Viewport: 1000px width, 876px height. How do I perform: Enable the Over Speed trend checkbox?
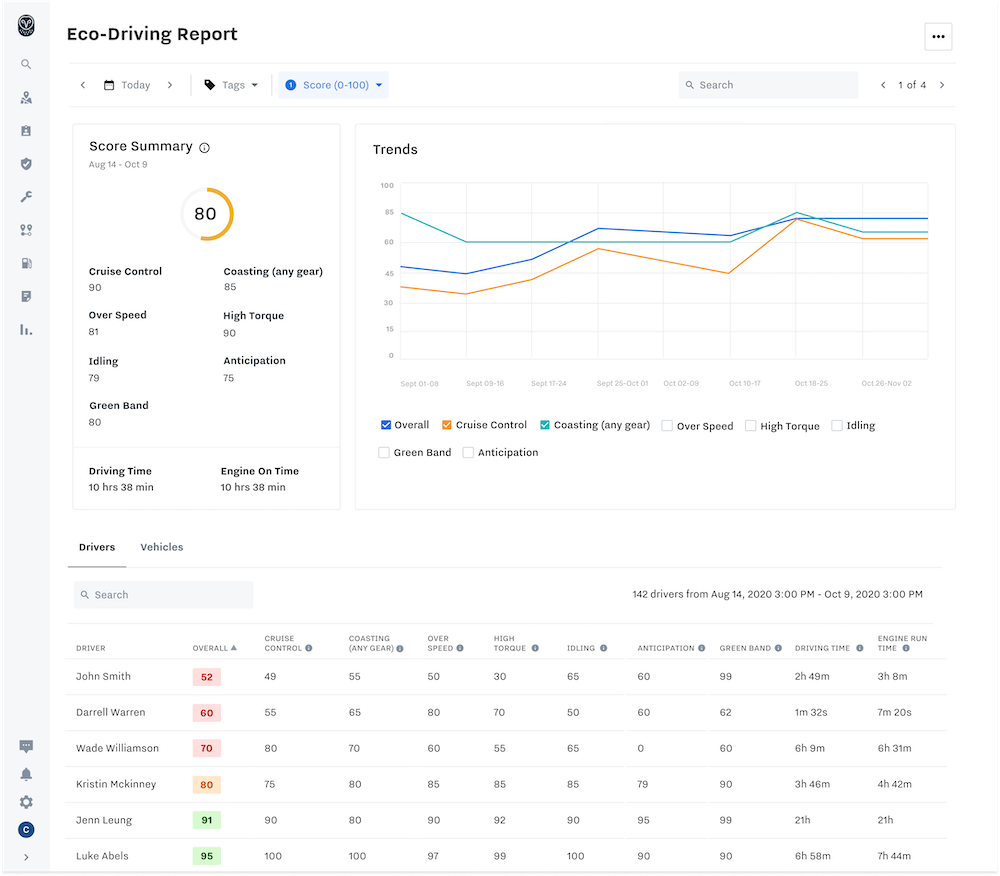(667, 425)
